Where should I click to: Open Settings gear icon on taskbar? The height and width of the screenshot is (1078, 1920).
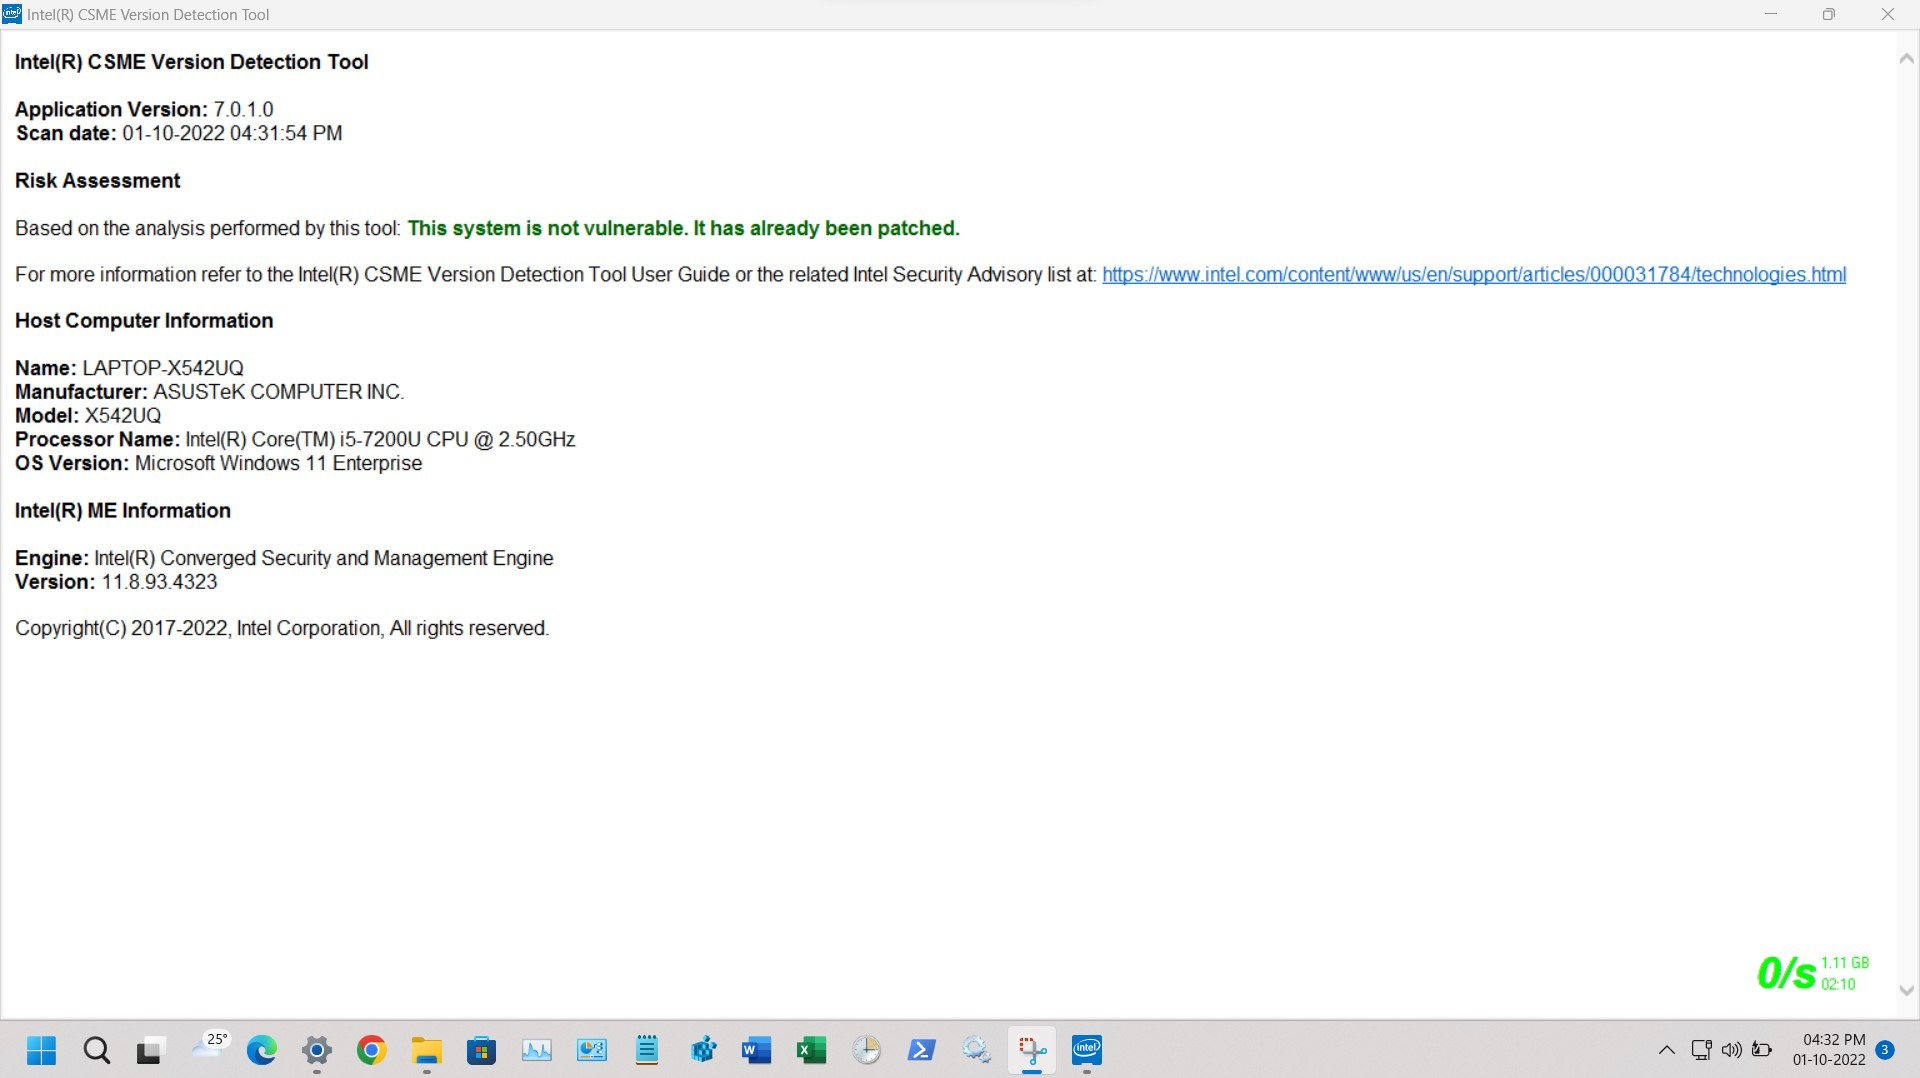pos(317,1051)
